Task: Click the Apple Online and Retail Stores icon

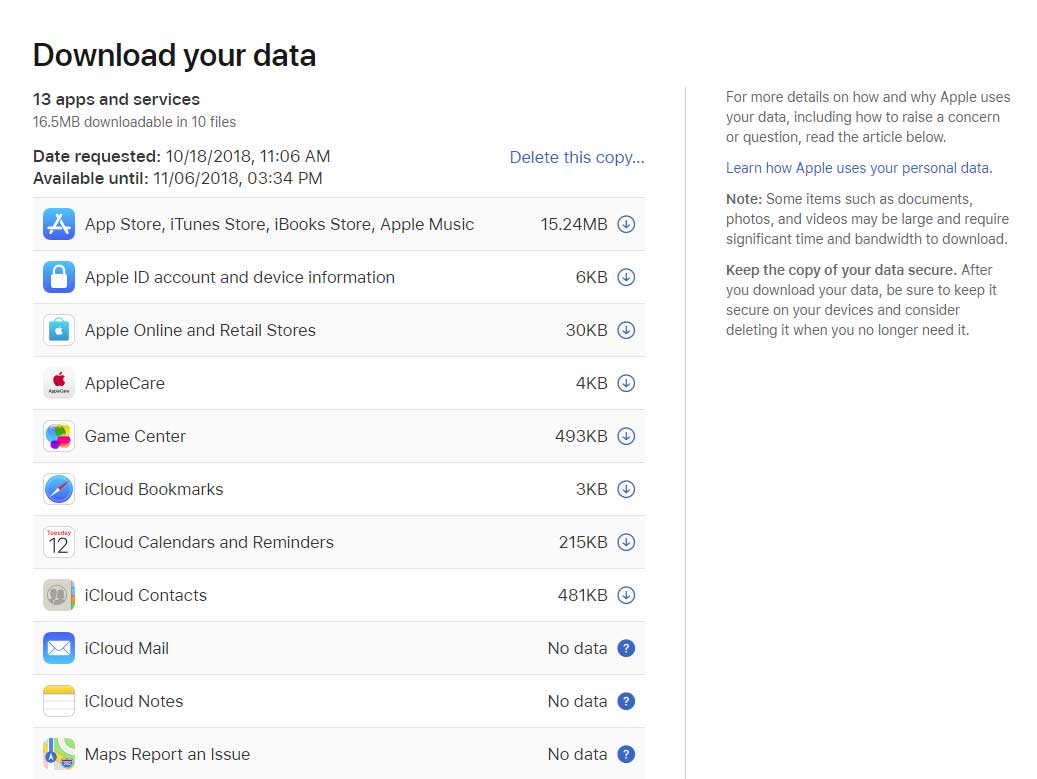Action: 59,330
